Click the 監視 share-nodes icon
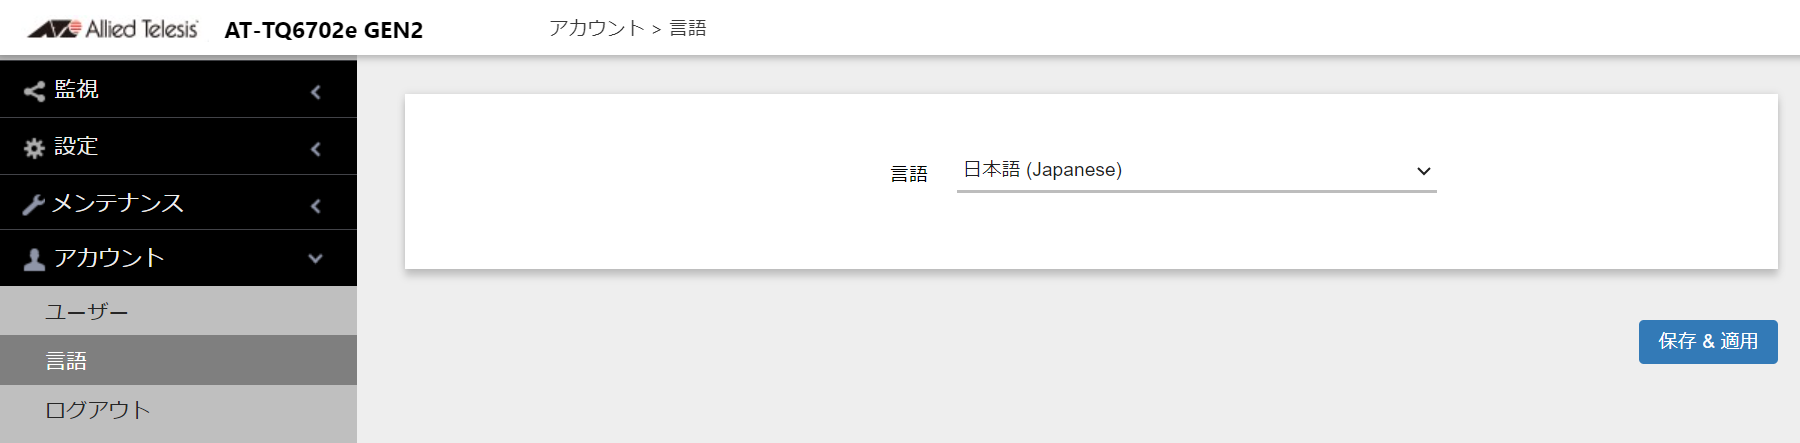This screenshot has height=443, width=1800. 34,91
